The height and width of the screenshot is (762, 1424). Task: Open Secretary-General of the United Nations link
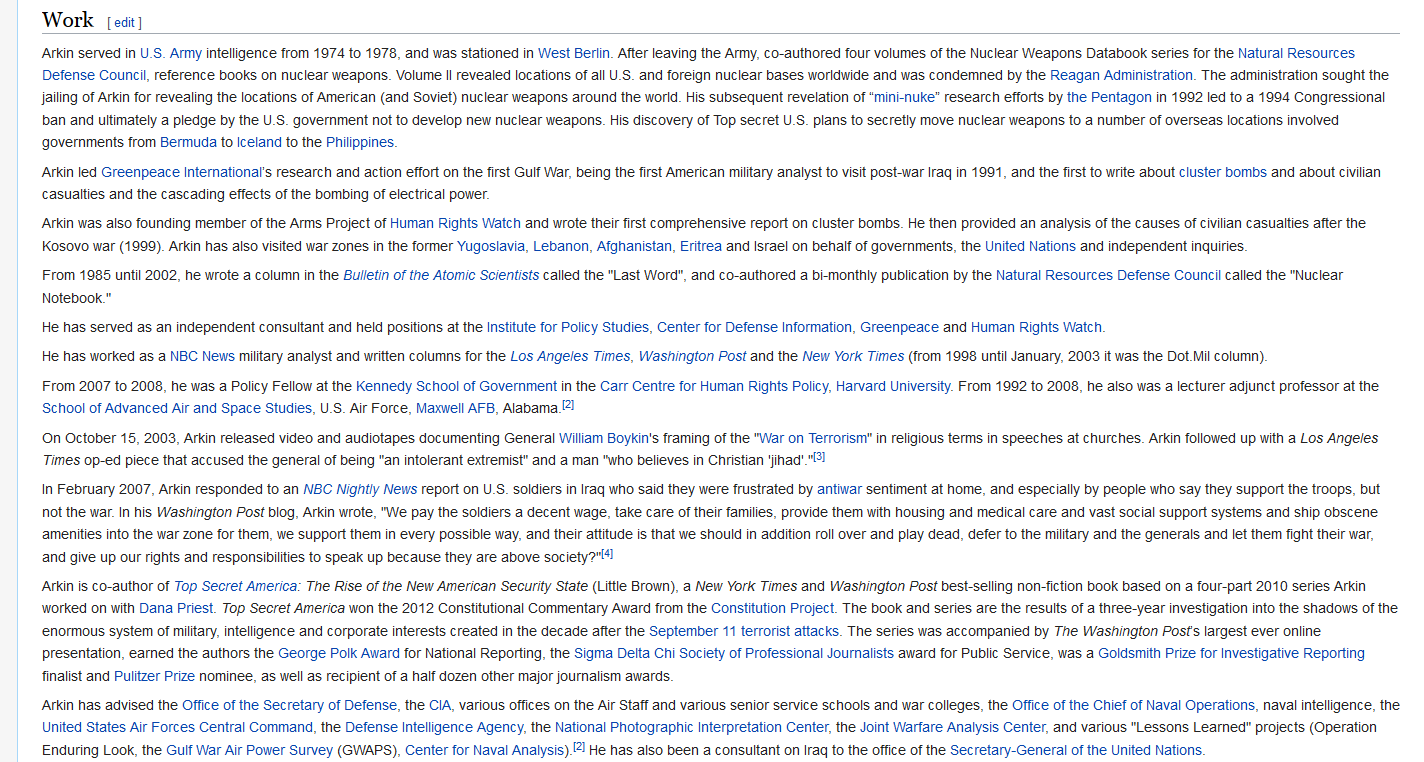(x=1077, y=750)
